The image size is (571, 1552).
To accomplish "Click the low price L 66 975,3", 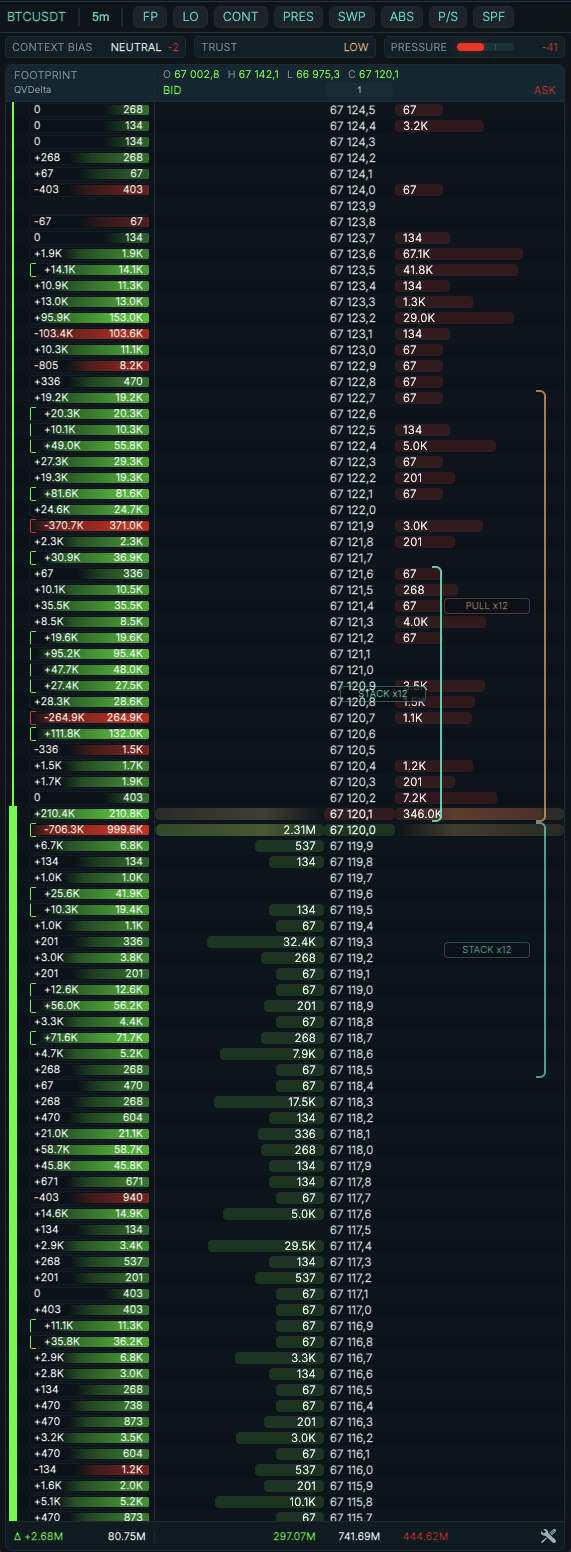I will pos(315,74).
